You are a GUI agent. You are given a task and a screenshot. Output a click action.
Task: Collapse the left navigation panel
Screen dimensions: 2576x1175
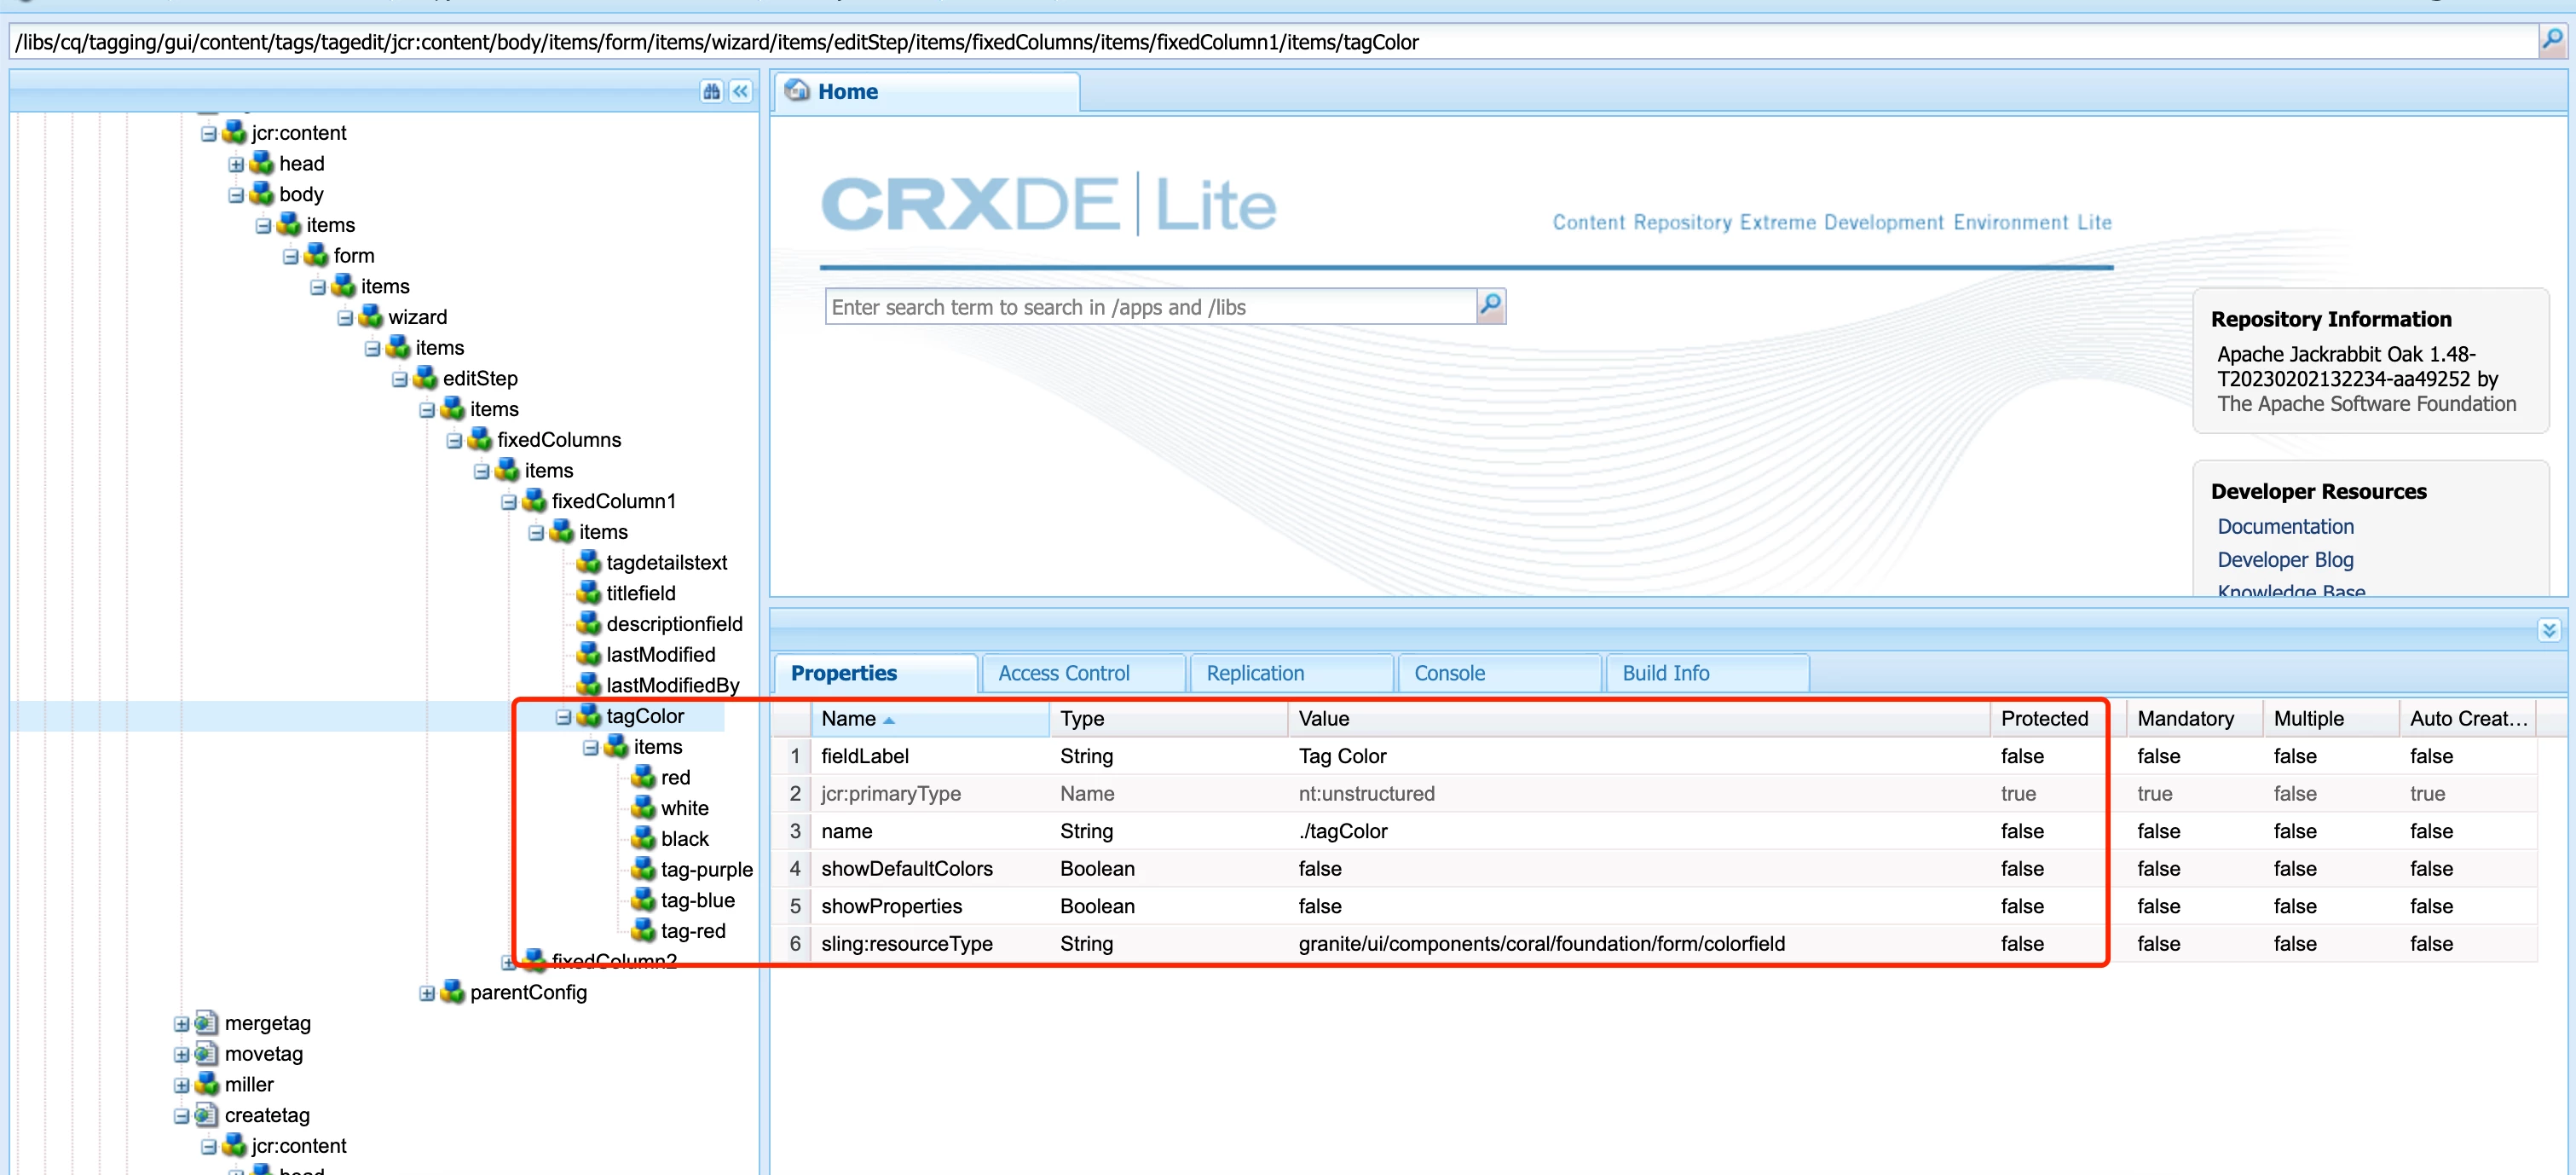740,91
